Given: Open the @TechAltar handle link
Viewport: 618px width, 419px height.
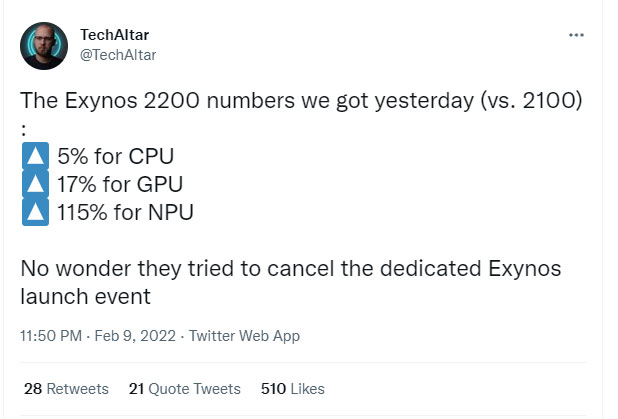Looking at the screenshot, I should point(117,54).
